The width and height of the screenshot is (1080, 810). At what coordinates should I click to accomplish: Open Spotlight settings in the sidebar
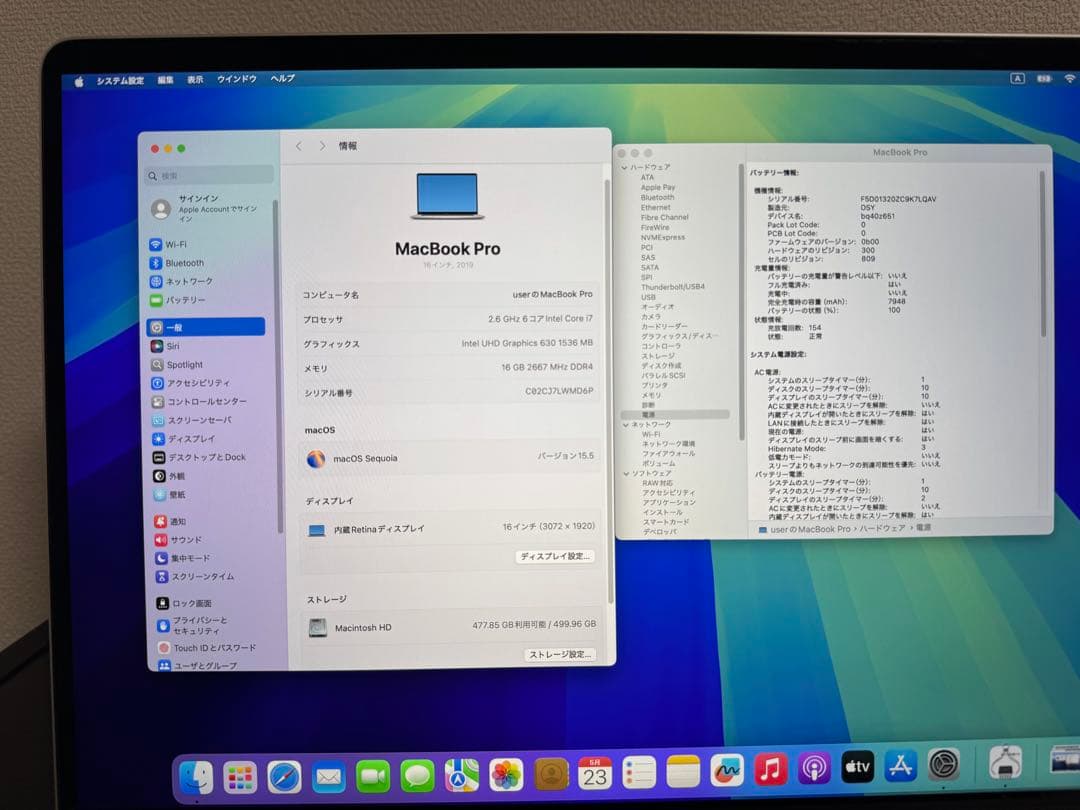177,365
